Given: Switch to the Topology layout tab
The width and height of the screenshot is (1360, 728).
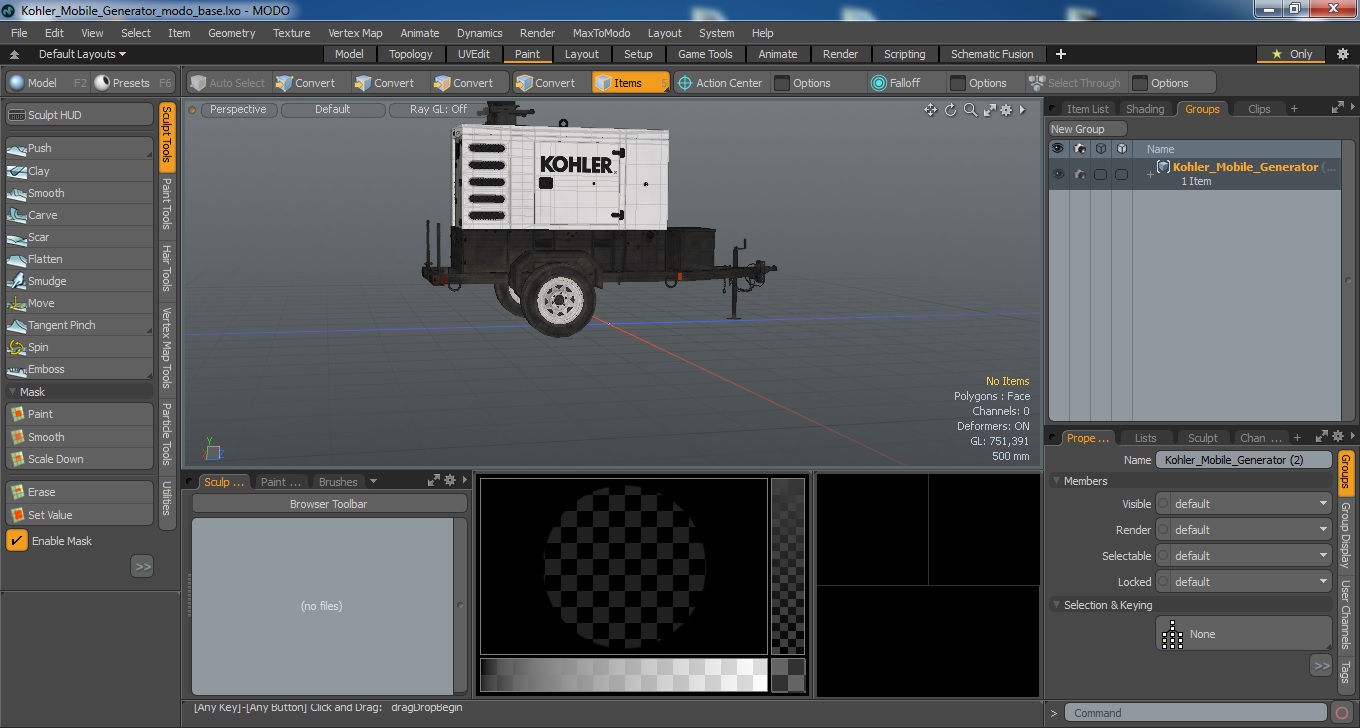Looking at the screenshot, I should pos(411,54).
